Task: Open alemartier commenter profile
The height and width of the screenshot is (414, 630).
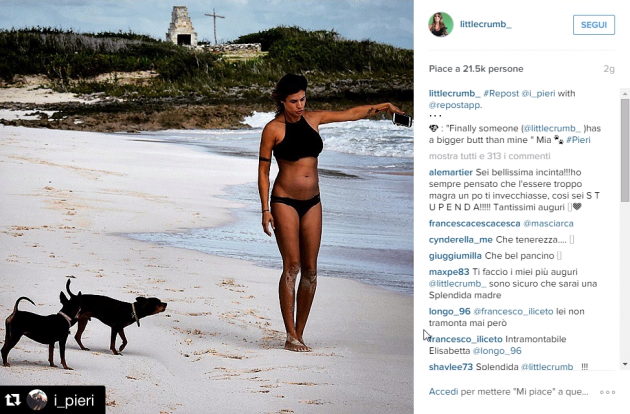Action: (450, 172)
